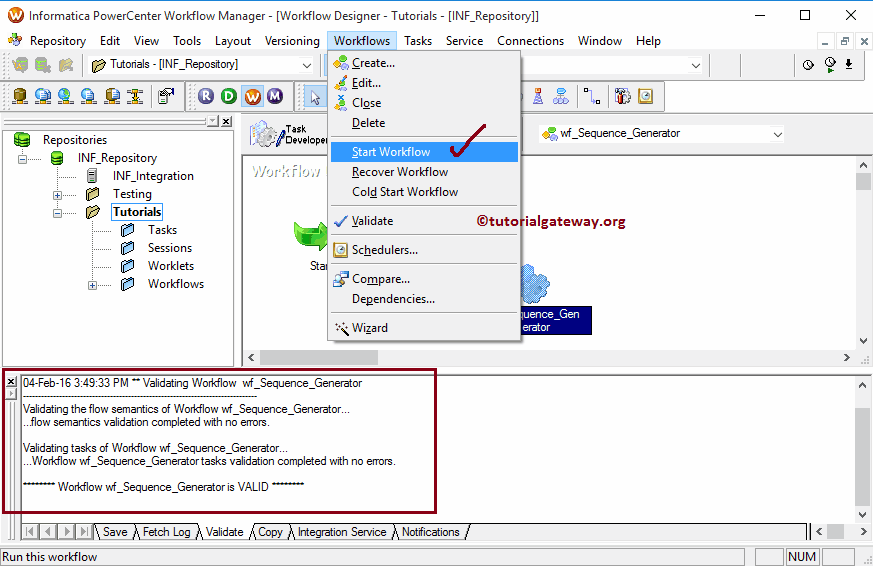The width and height of the screenshot is (873, 566).
Task: Click the workspace horizontal scrollbar thumb
Action: tap(319, 357)
